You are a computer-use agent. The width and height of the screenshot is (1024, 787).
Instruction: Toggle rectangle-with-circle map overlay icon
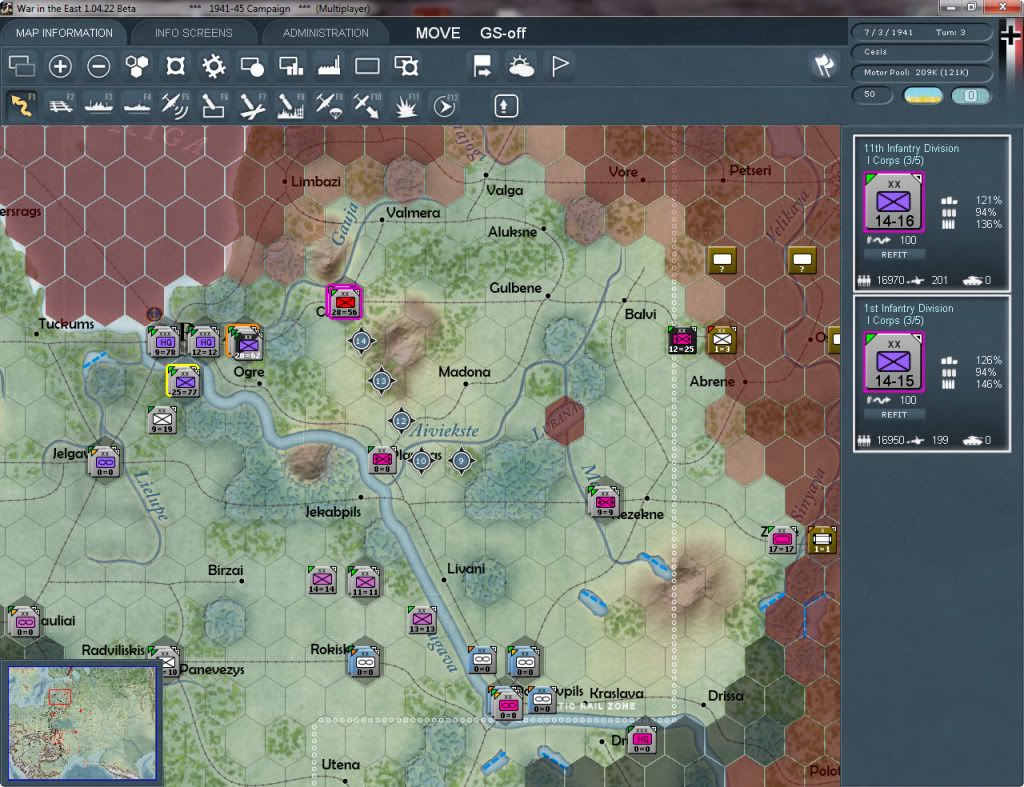[252, 66]
